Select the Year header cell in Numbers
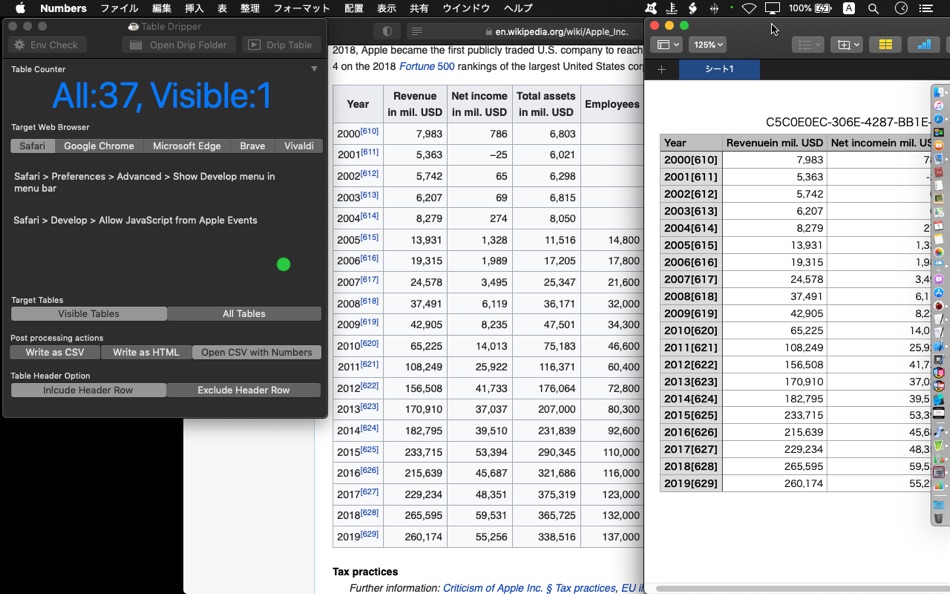This screenshot has width=950, height=594. [691, 143]
